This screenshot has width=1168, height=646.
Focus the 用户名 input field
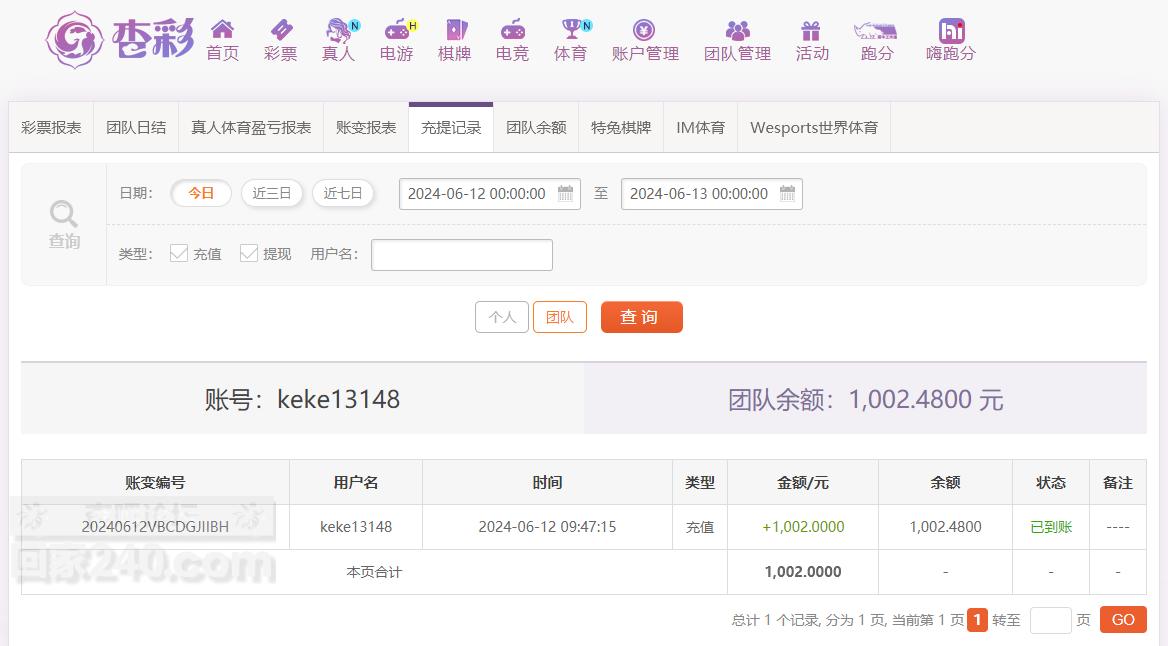[x=461, y=255]
